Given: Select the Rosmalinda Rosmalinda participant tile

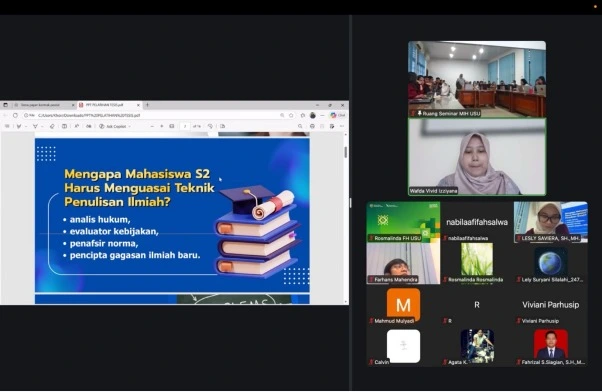Looking at the screenshot, I should [477, 264].
